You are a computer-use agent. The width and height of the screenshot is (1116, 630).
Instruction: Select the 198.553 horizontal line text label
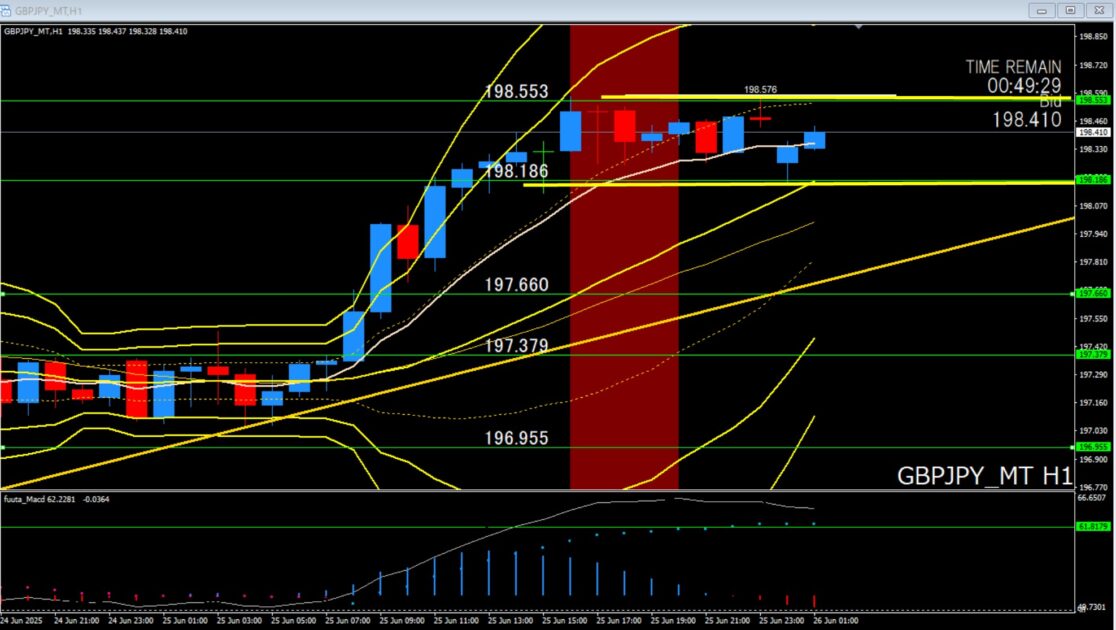(516, 91)
